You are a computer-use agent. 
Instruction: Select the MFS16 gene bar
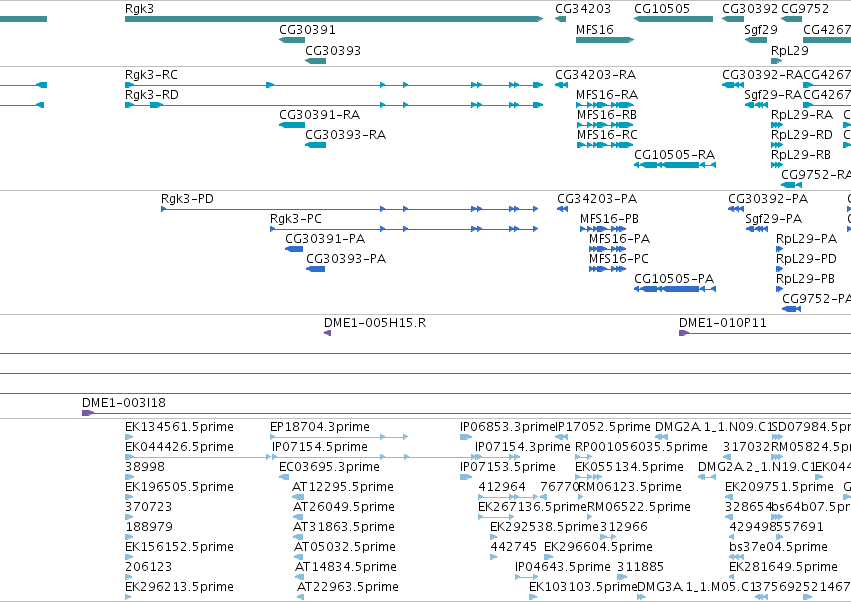point(605,40)
